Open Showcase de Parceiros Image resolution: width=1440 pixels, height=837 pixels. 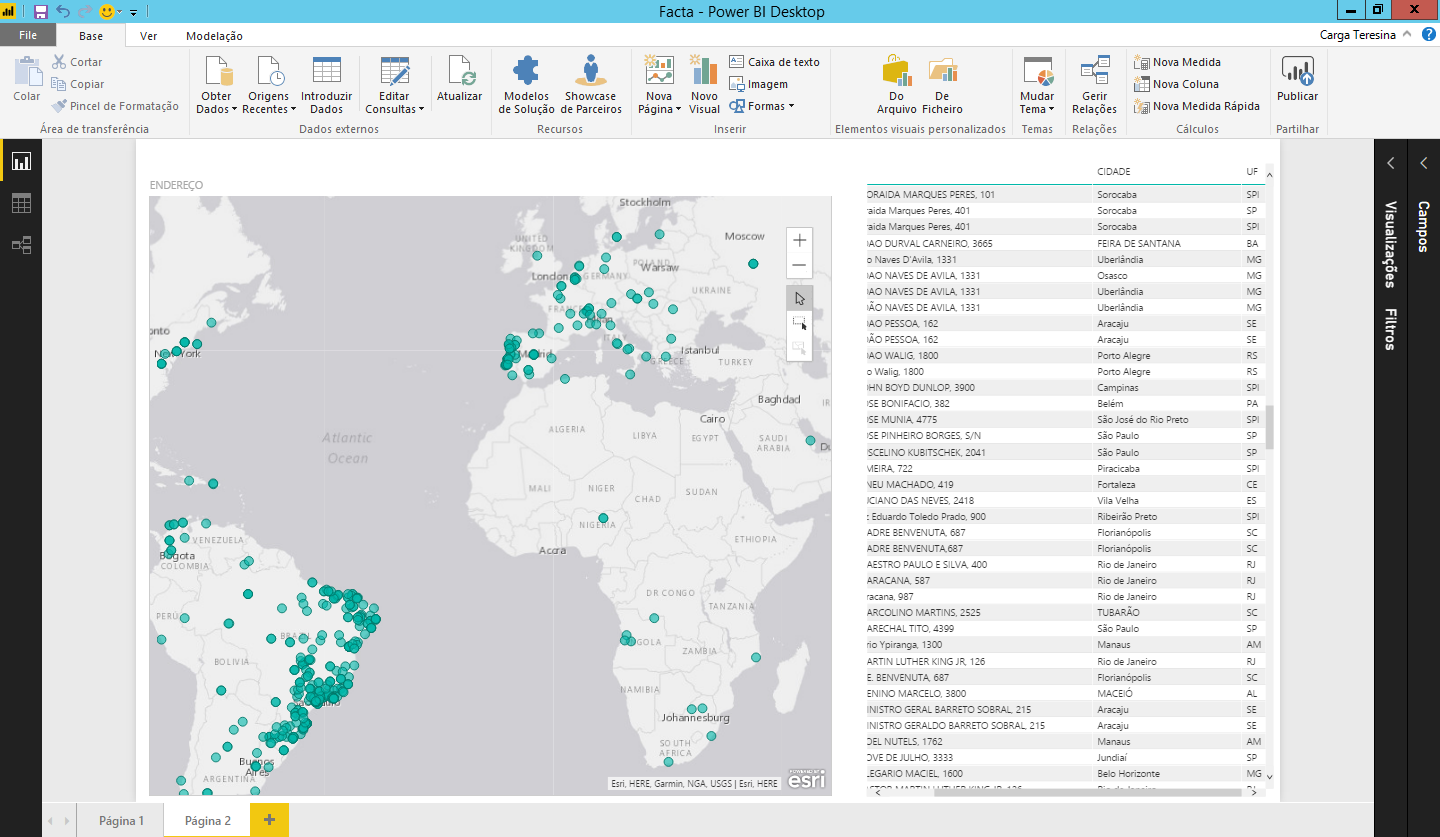tap(591, 86)
